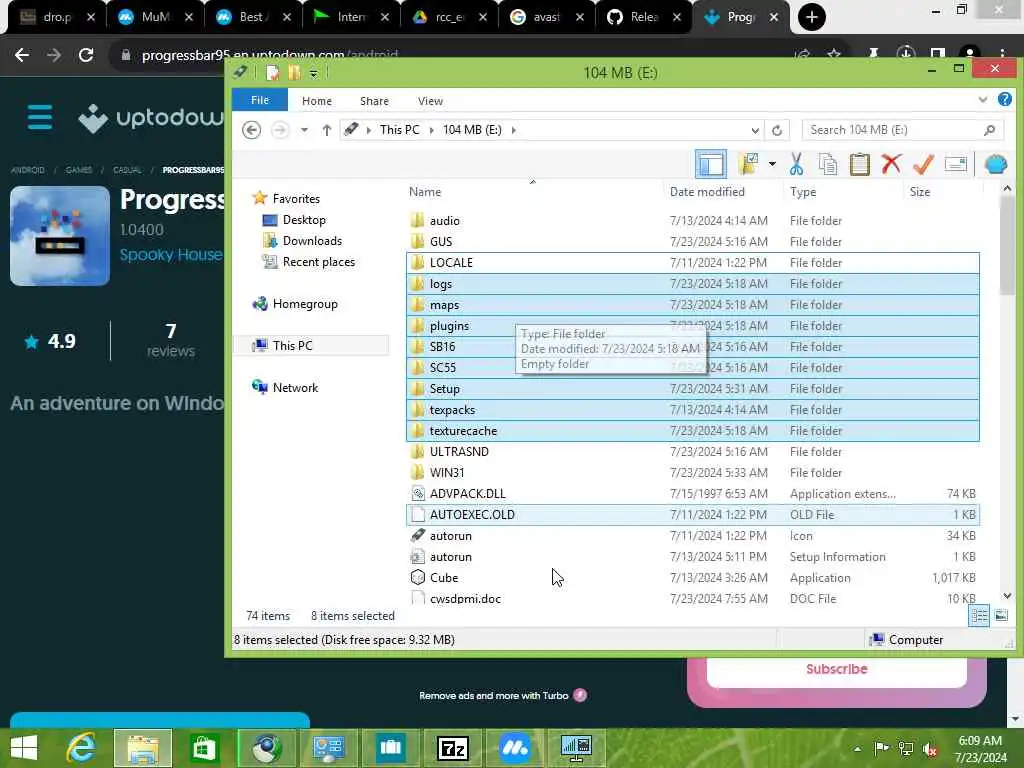This screenshot has height=768, width=1024.
Task: Delete selection with red X icon
Action: click(891, 164)
